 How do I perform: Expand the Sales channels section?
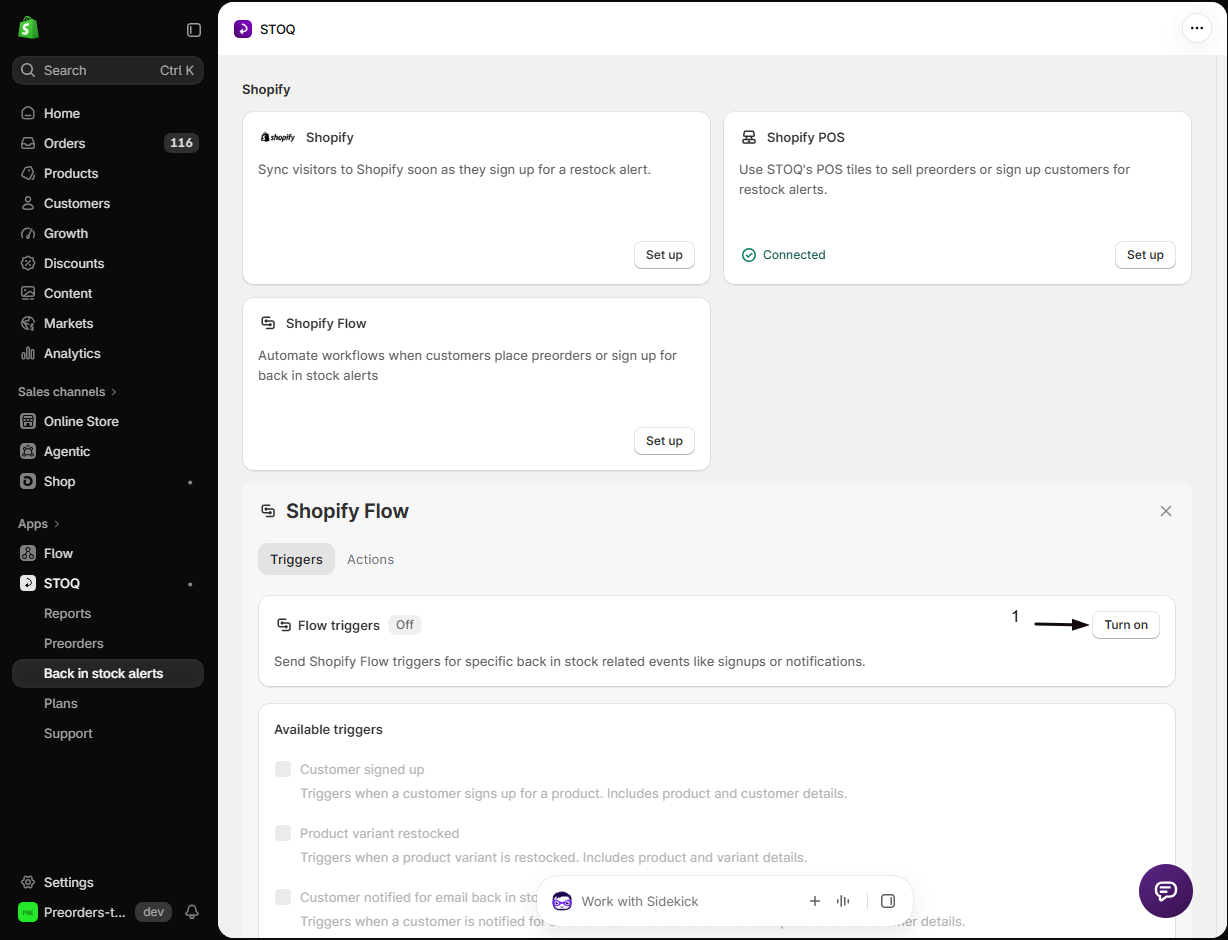pyautogui.click(x=67, y=392)
